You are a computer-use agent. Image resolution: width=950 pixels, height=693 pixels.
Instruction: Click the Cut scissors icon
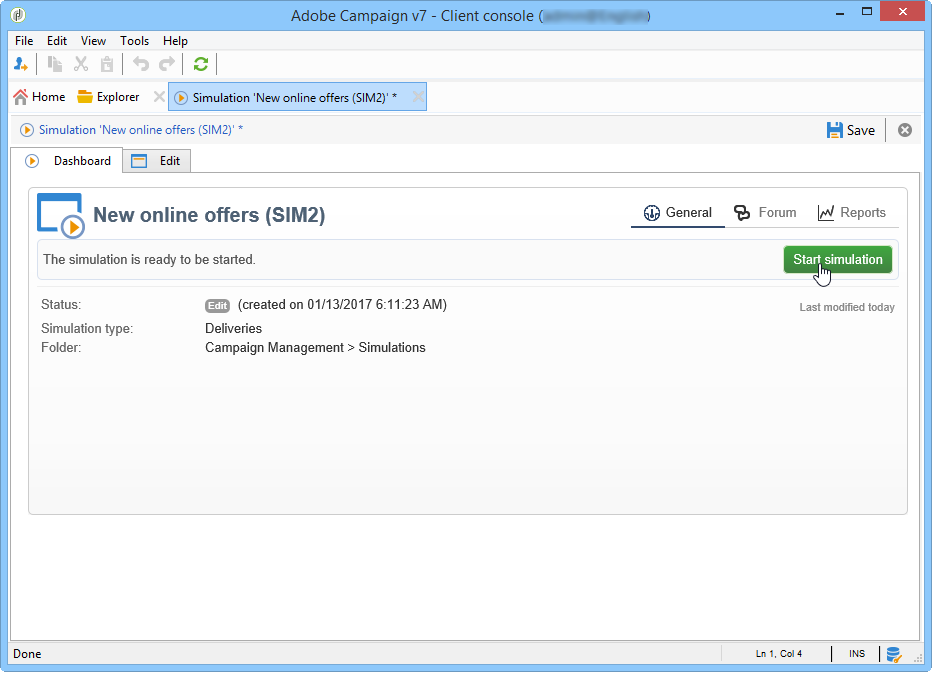(81, 64)
